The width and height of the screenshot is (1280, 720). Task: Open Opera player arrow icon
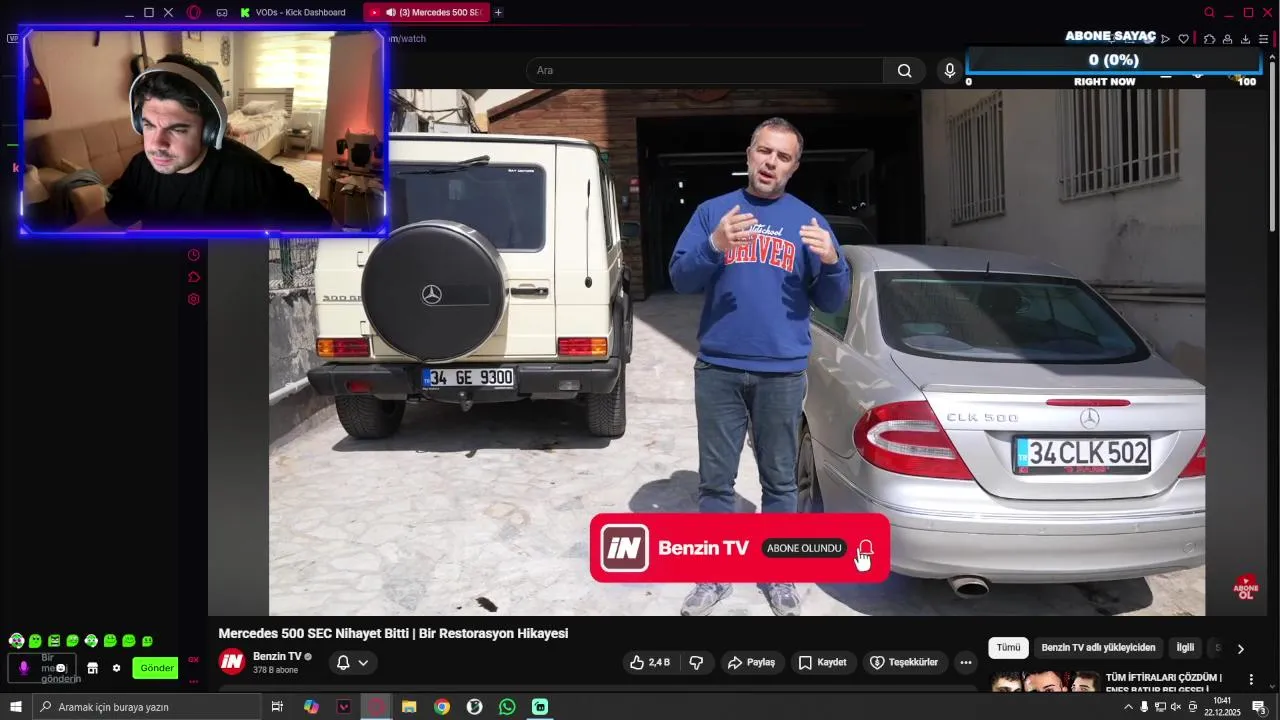(x=1165, y=39)
